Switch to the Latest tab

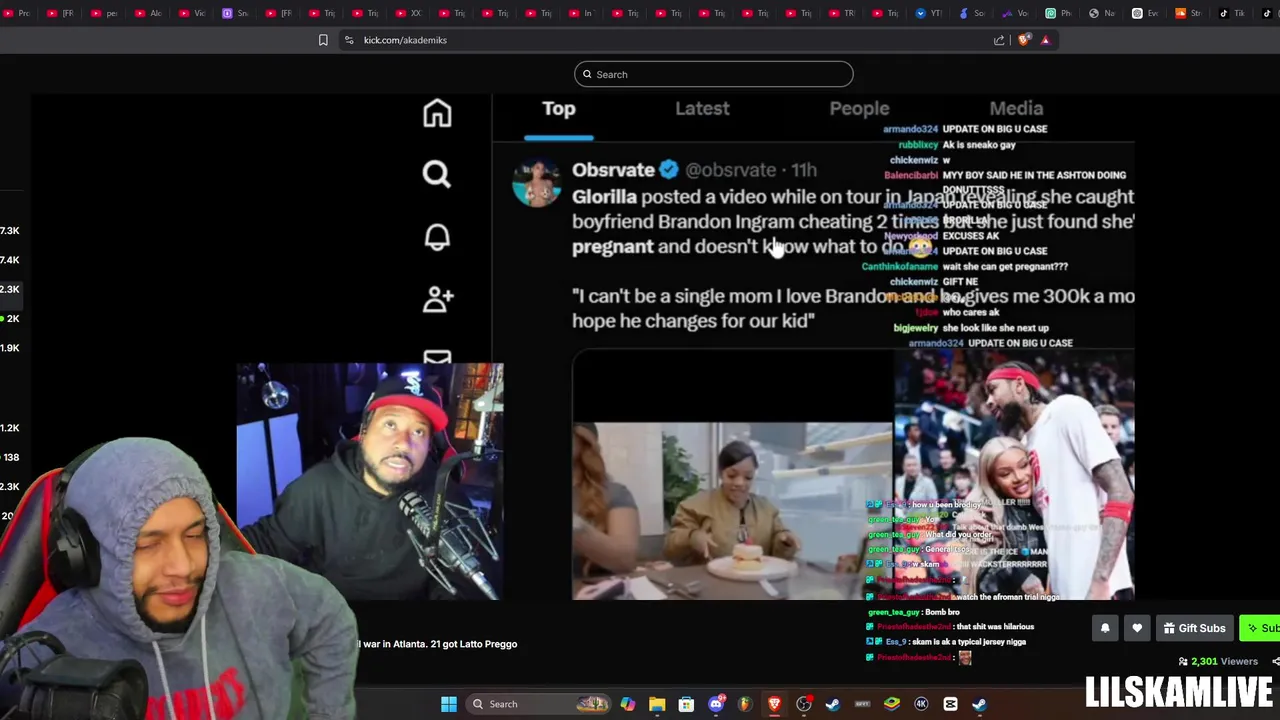click(702, 108)
